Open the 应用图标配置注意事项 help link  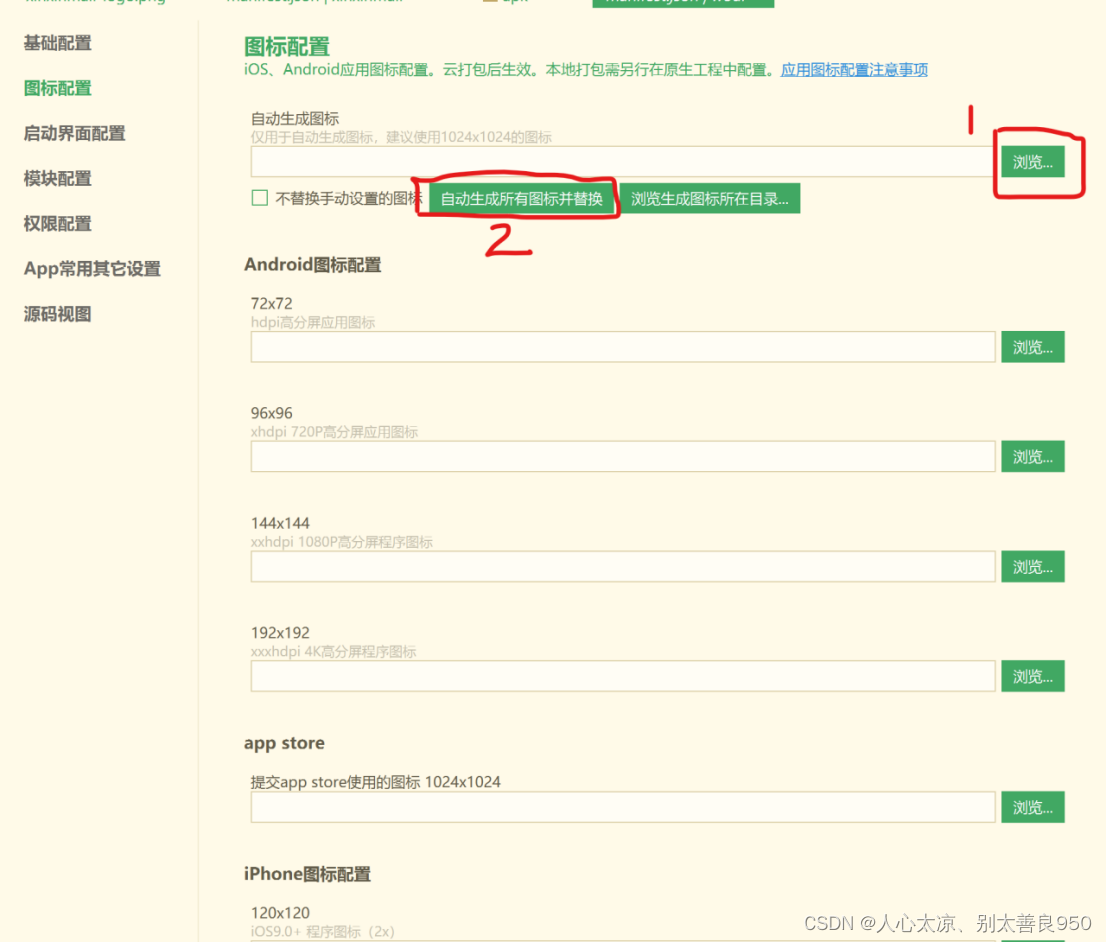(x=853, y=70)
